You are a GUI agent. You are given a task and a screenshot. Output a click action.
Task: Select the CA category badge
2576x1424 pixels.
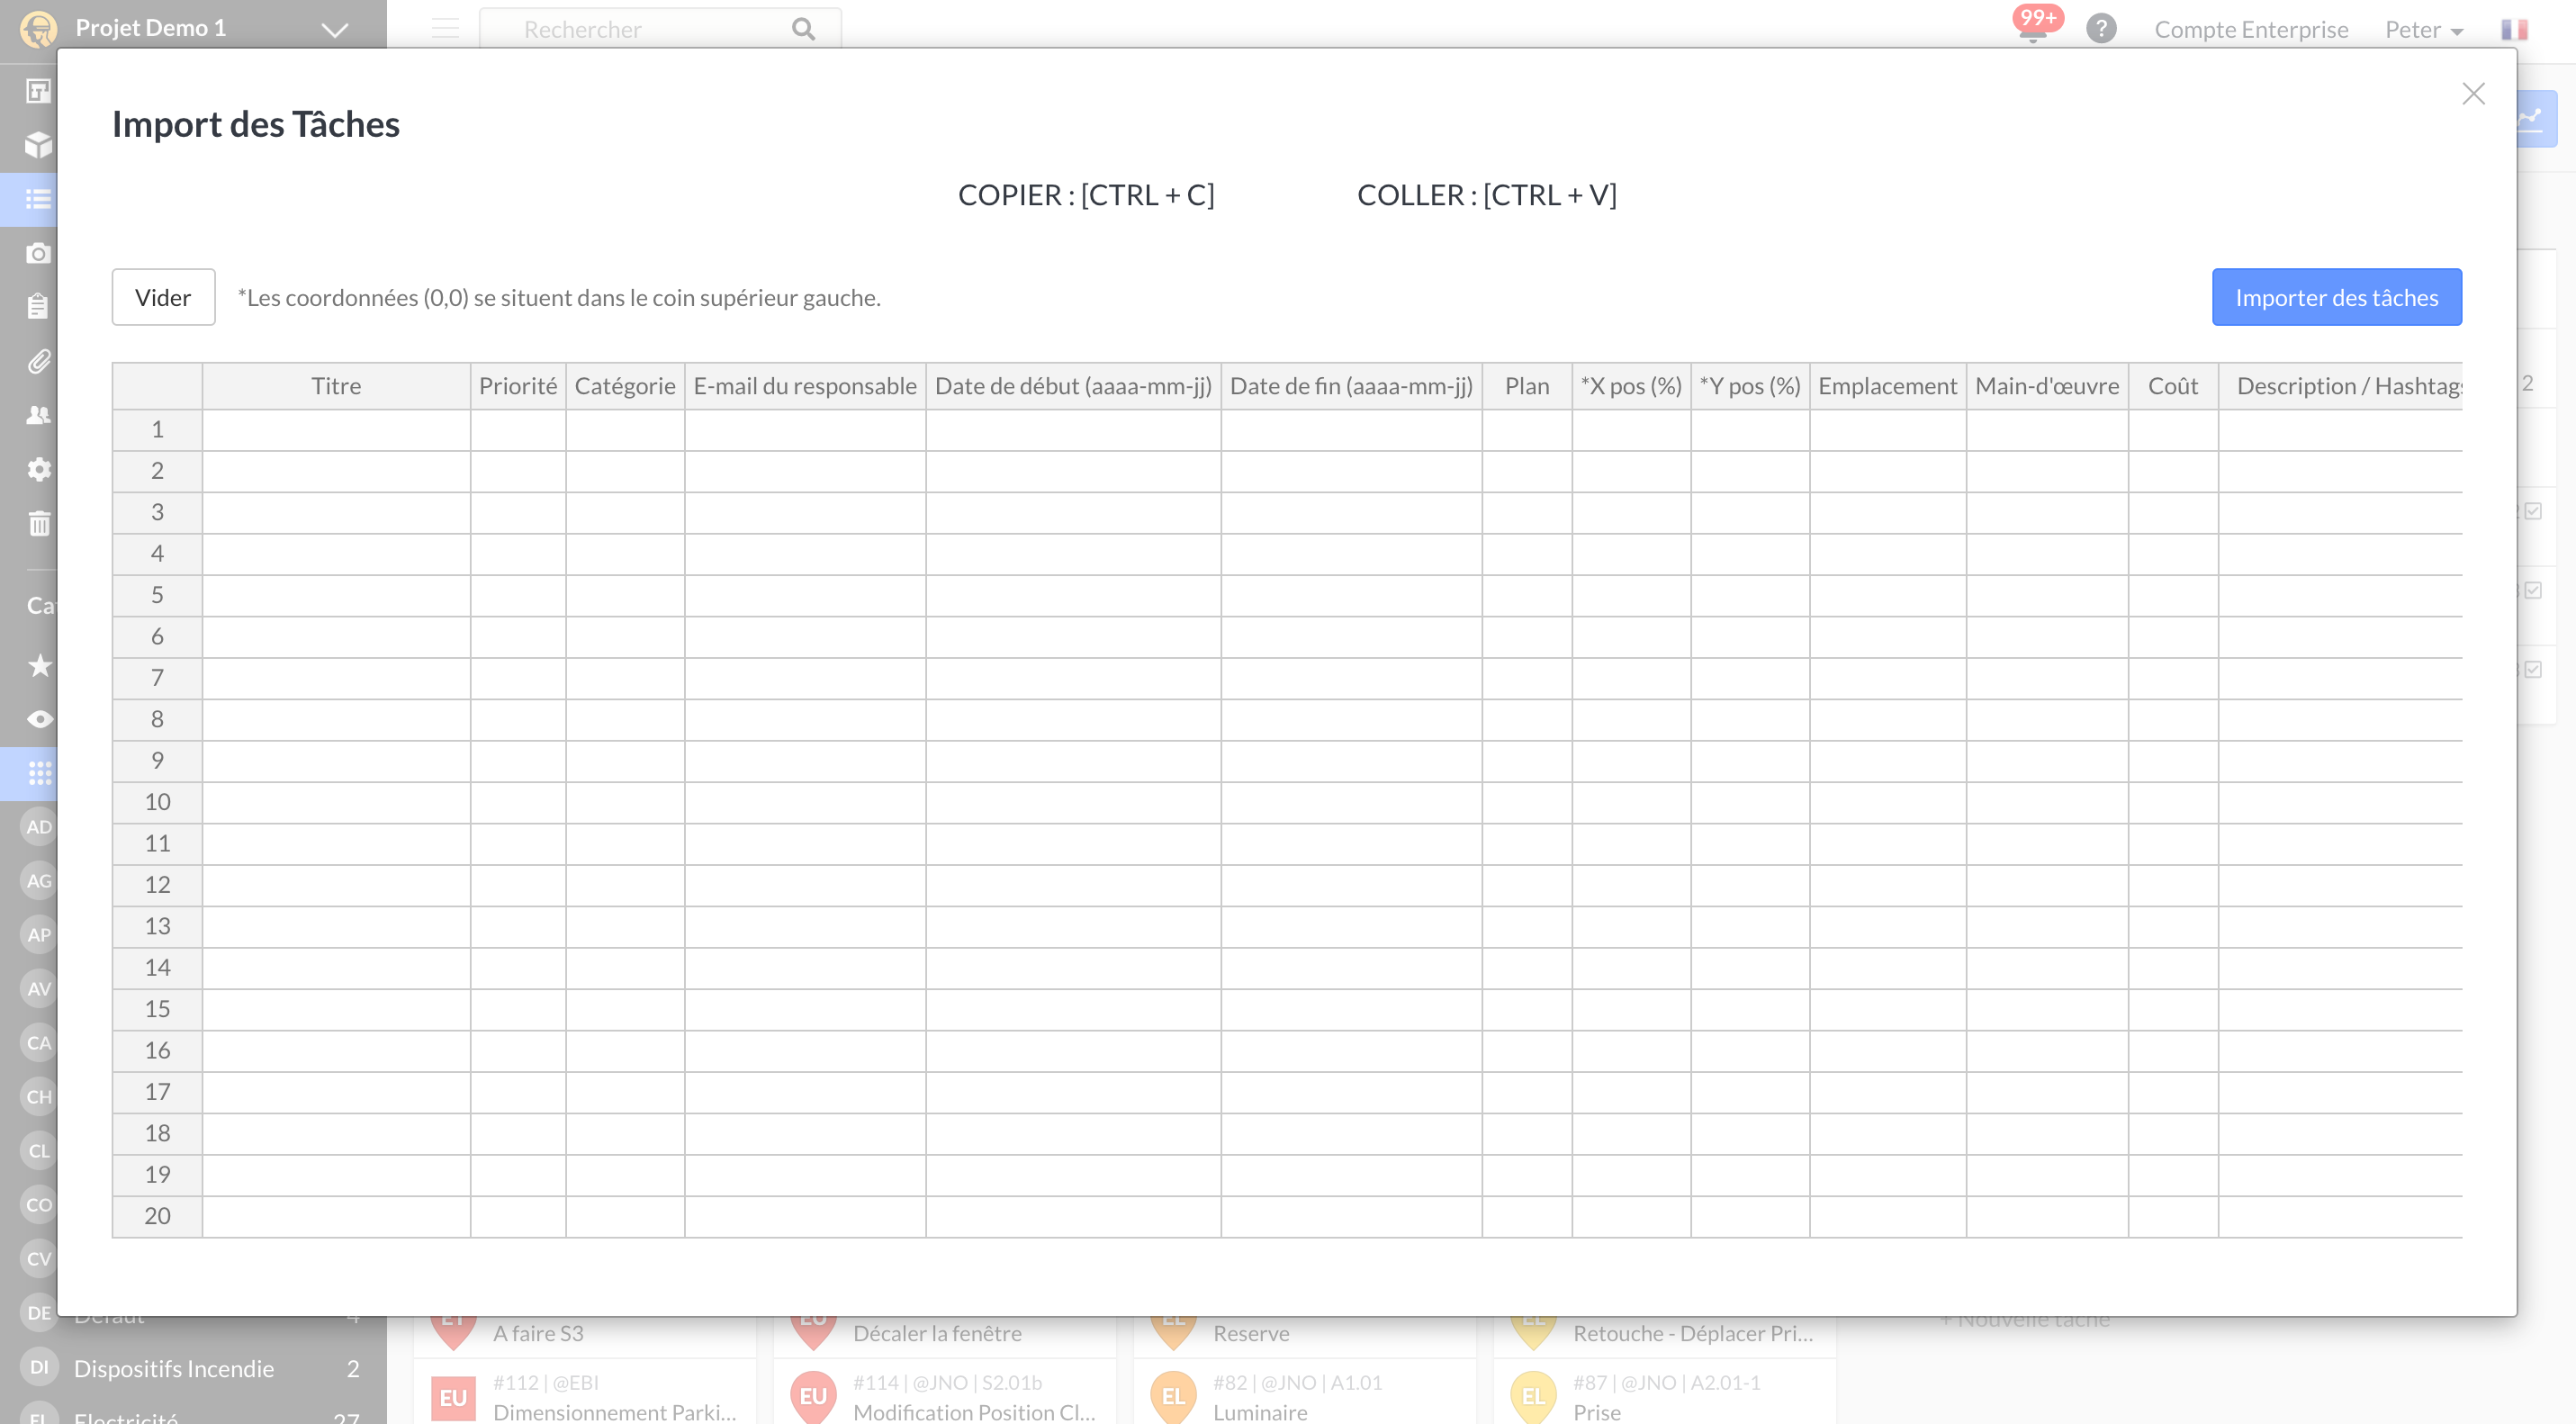point(39,1043)
